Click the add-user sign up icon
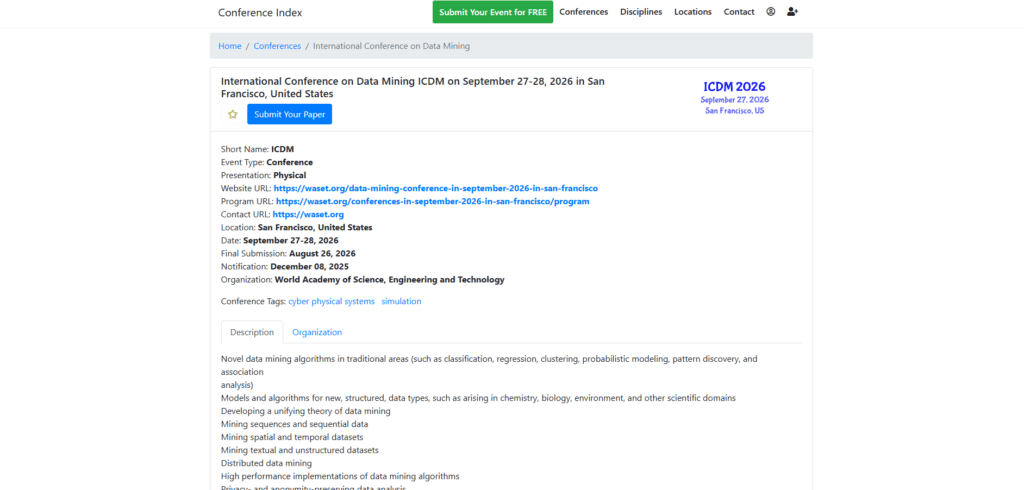 (792, 12)
